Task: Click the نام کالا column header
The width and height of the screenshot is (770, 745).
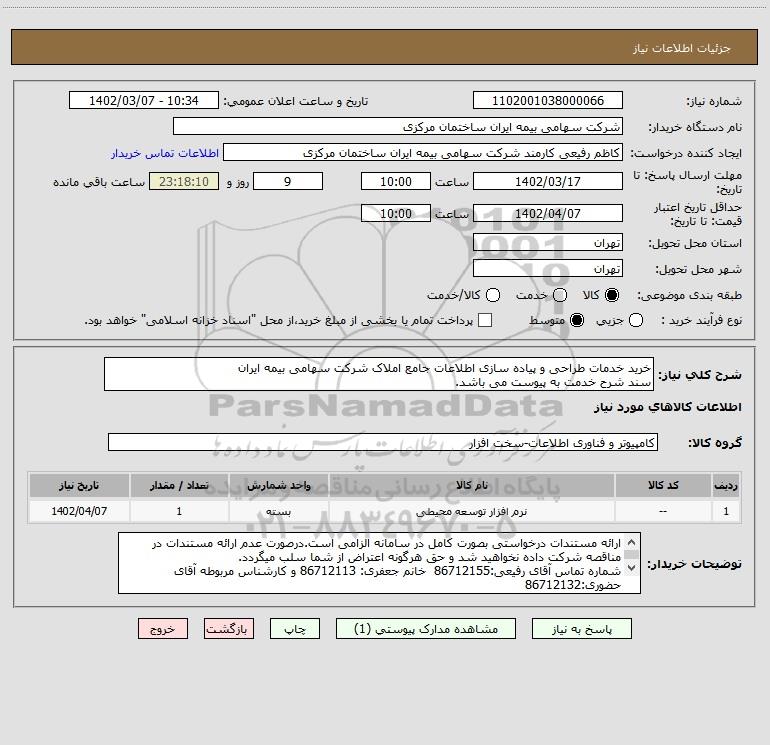Action: click(471, 485)
